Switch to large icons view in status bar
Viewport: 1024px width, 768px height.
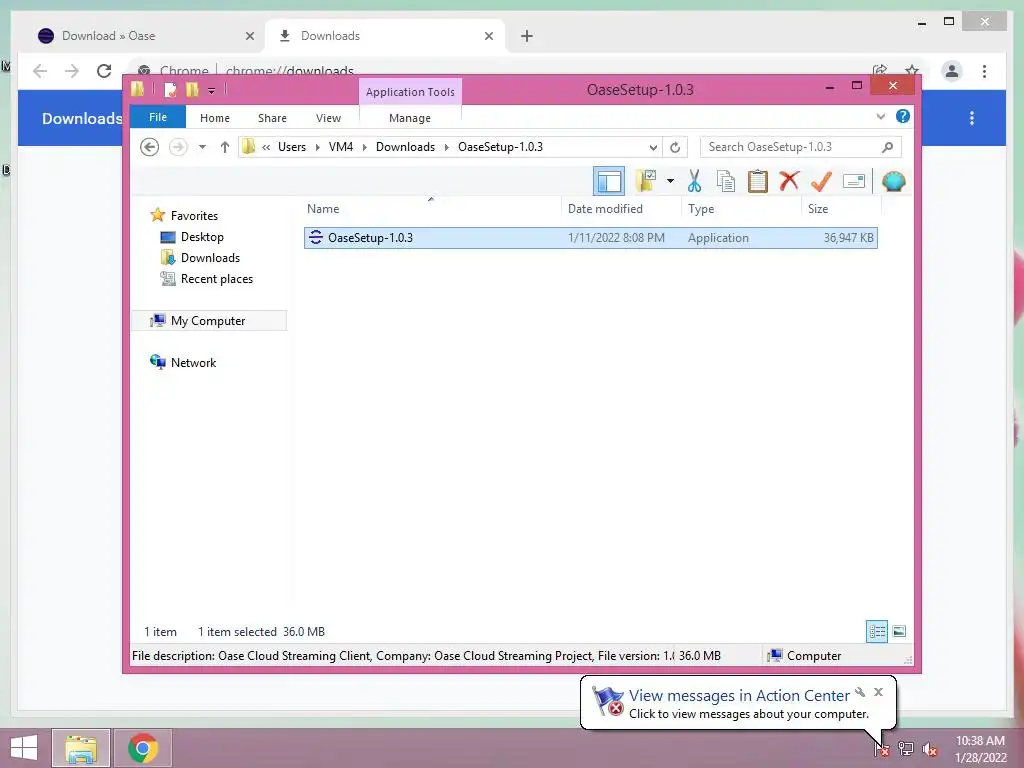pyautogui.click(x=899, y=631)
